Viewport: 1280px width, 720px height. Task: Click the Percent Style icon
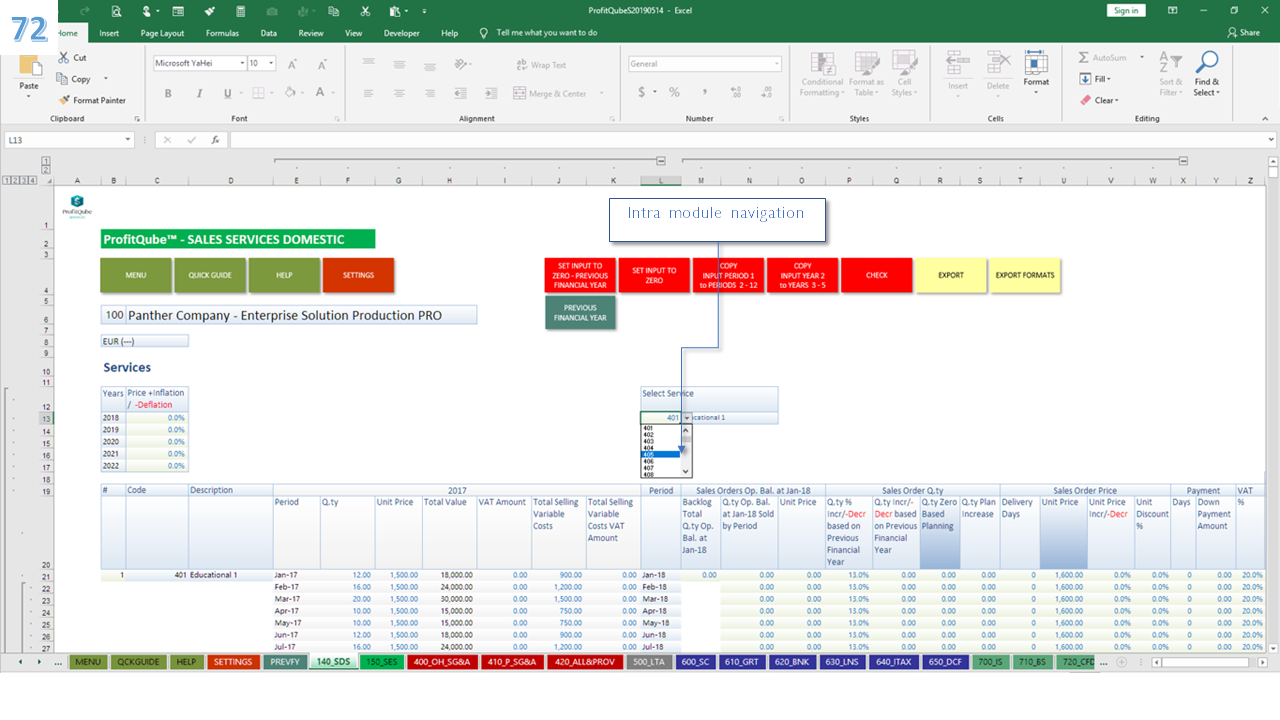[674, 92]
